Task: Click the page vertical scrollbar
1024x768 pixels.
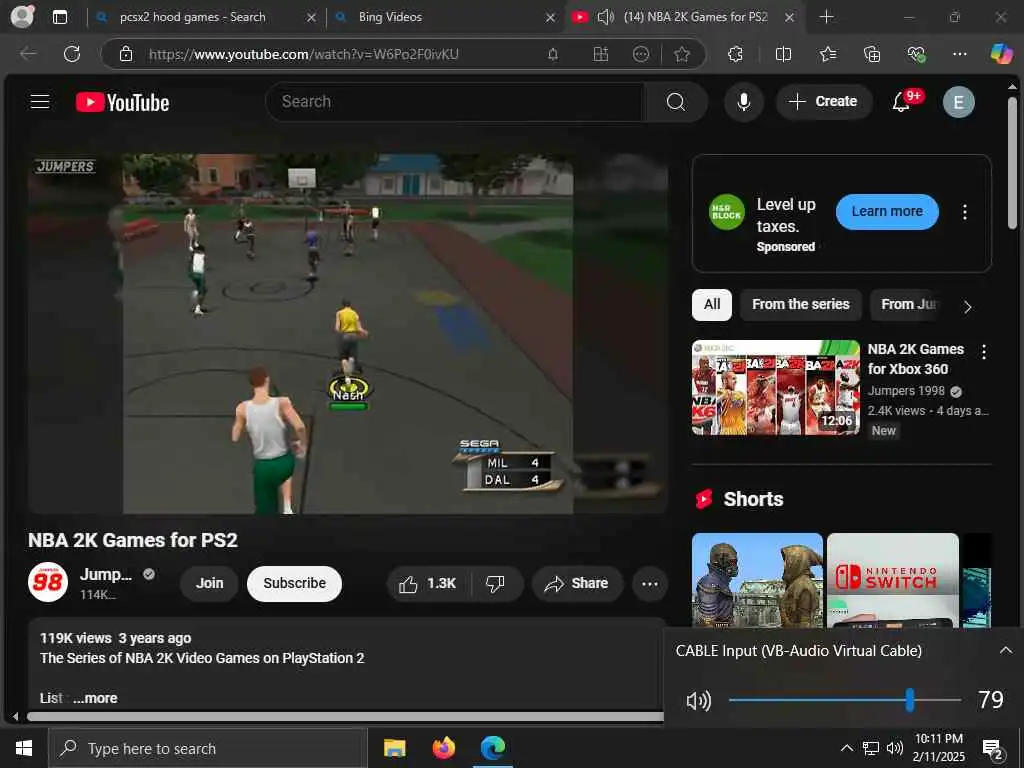Action: click(1012, 163)
